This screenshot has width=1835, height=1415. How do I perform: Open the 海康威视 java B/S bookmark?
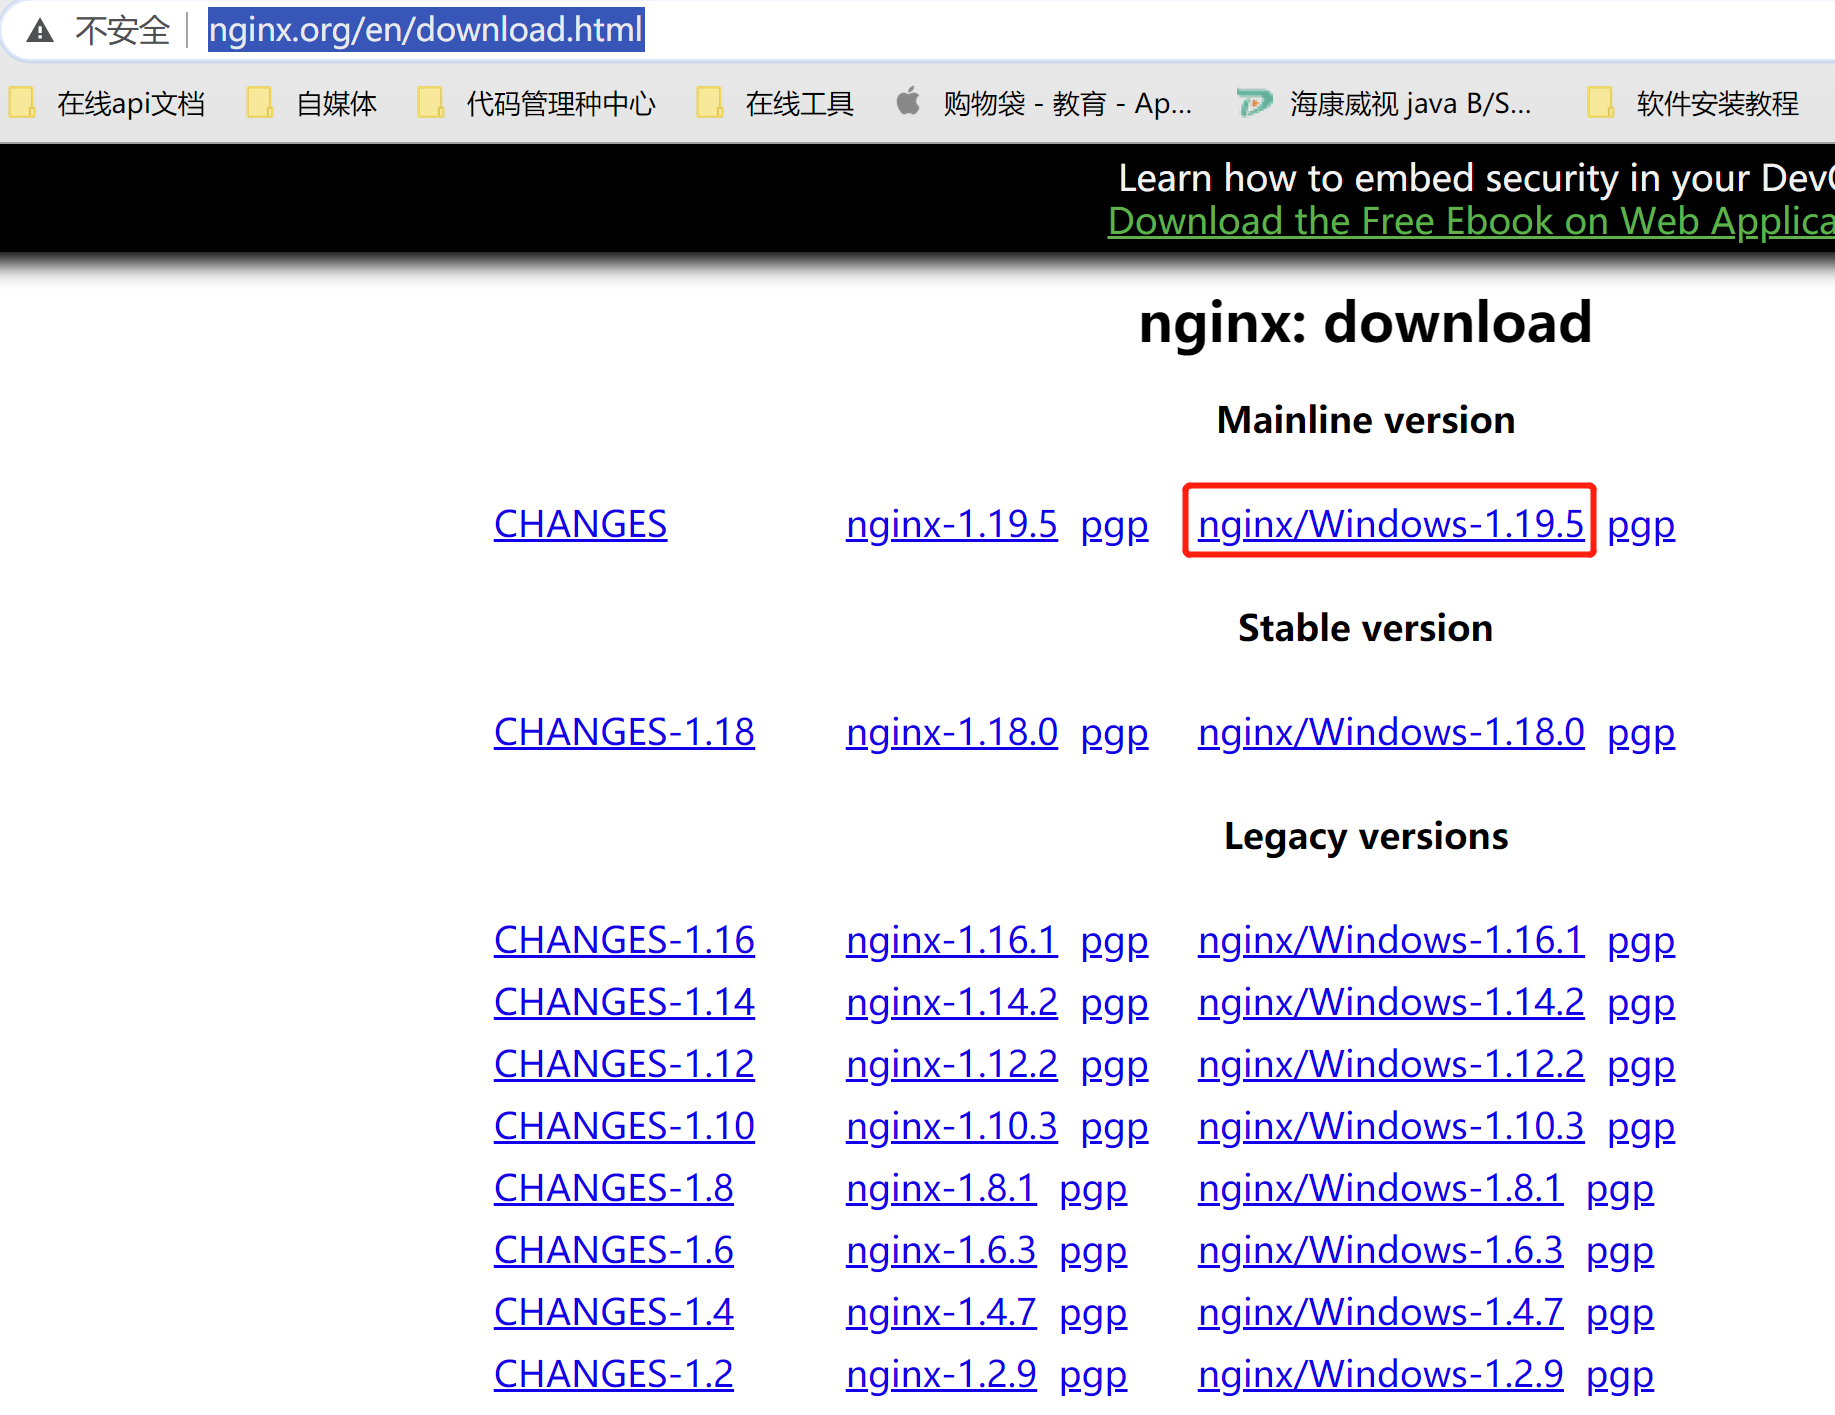click(x=1384, y=103)
